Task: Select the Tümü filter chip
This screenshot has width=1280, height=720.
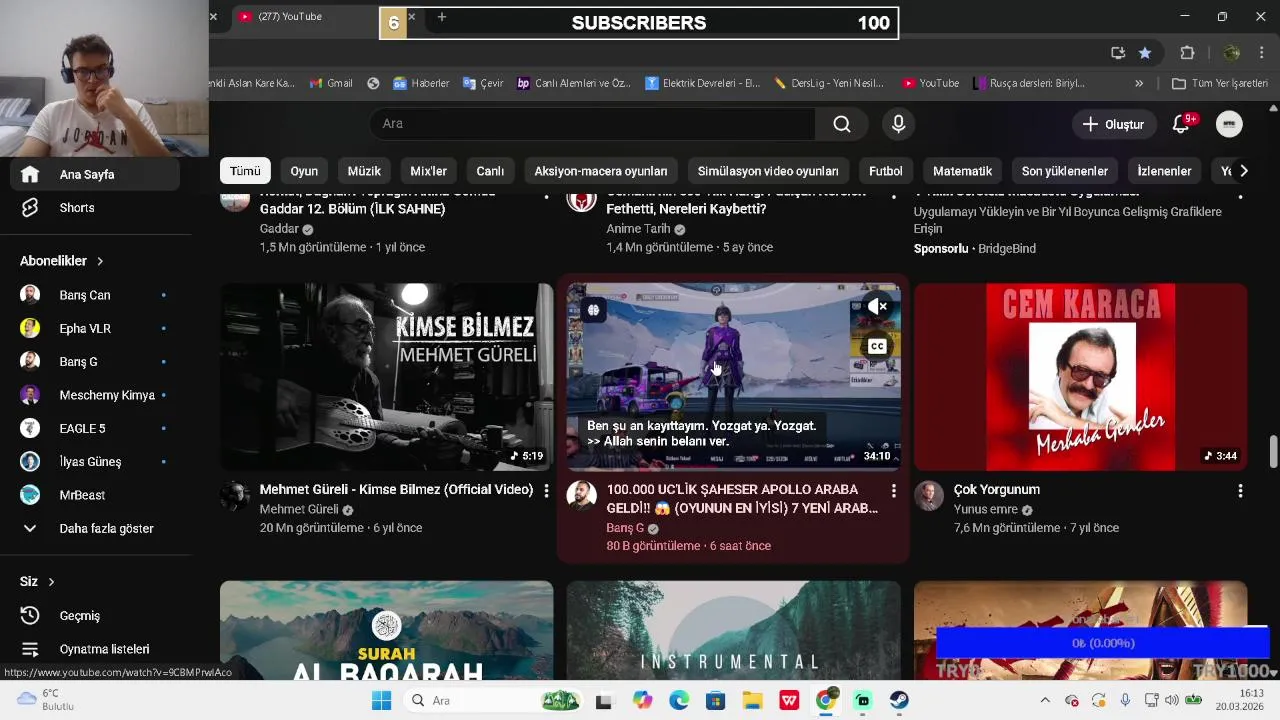Action: pos(245,171)
